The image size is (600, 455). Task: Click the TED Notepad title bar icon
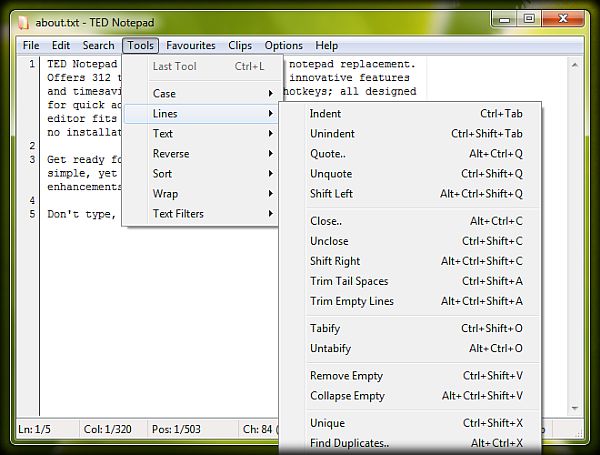click(x=25, y=21)
